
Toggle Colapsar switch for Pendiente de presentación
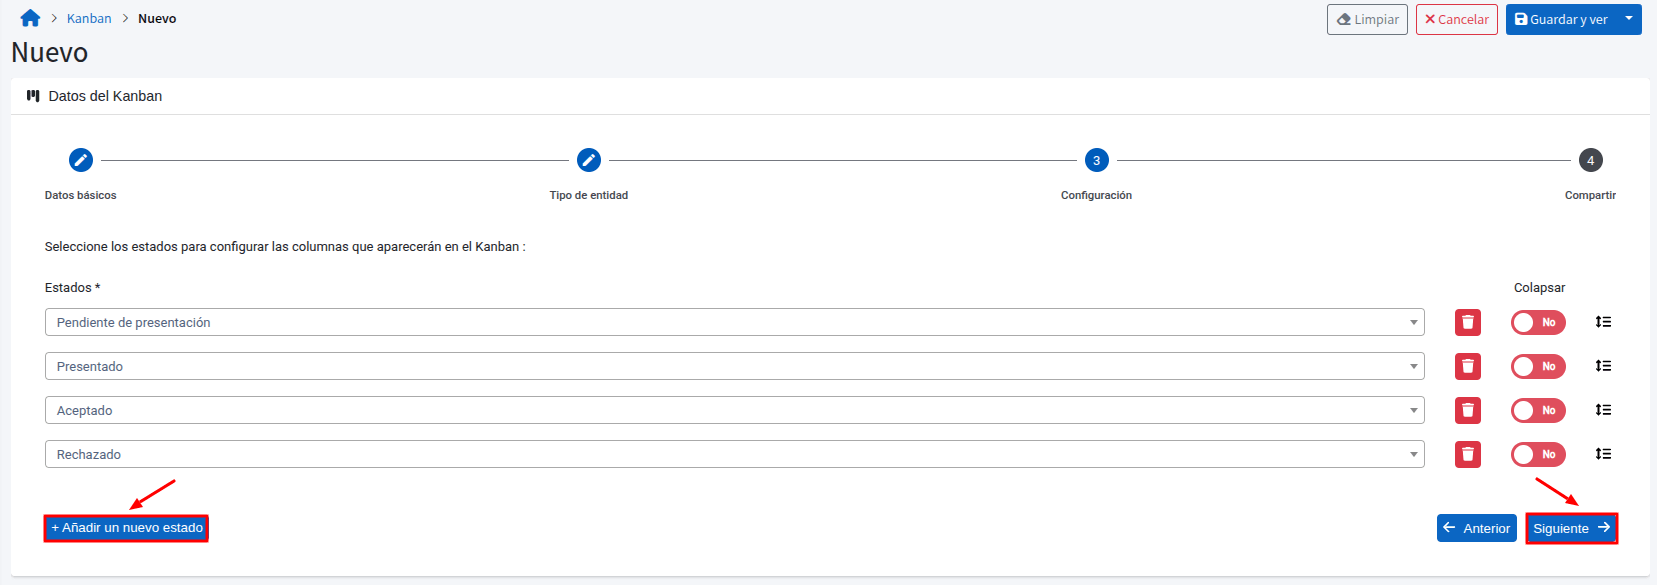click(1537, 322)
